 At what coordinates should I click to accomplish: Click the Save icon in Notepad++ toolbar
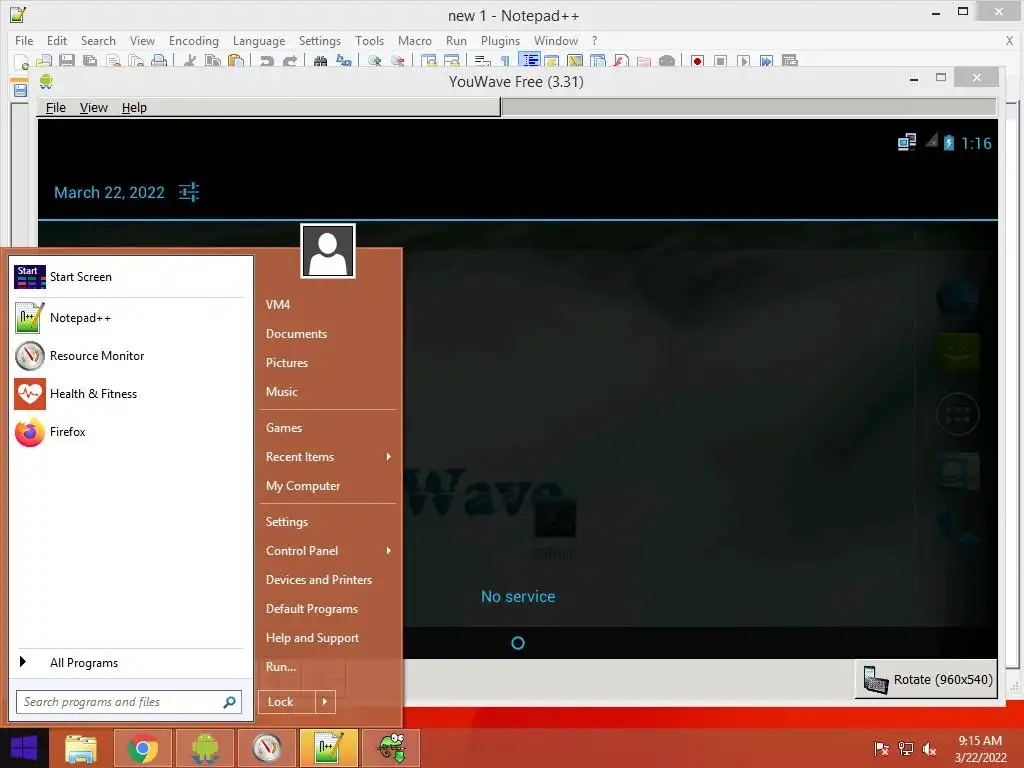point(67,61)
